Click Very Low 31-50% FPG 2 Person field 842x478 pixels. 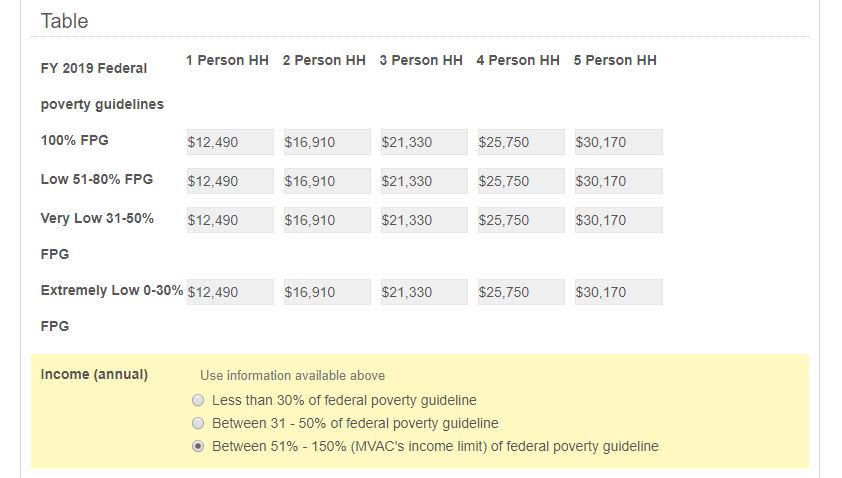click(327, 220)
